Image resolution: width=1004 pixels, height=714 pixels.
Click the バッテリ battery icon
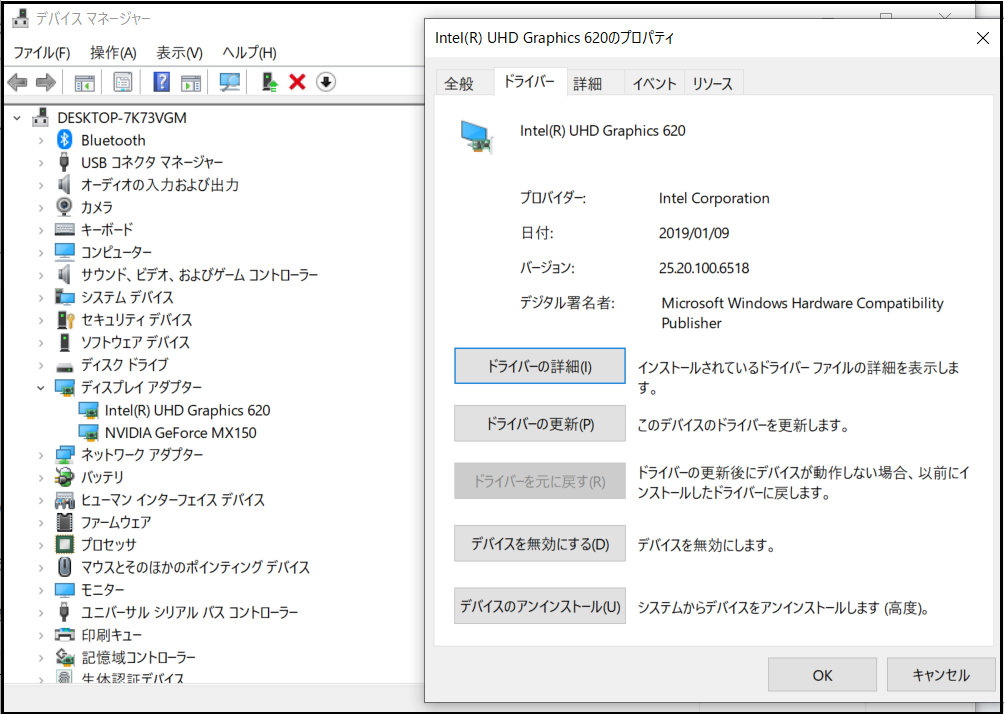click(x=64, y=477)
